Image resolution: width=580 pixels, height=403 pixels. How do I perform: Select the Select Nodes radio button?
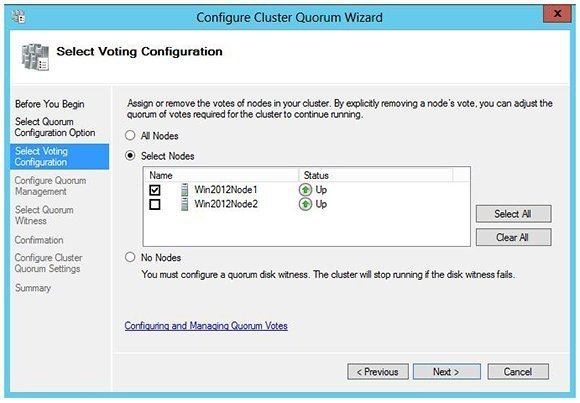(x=130, y=156)
